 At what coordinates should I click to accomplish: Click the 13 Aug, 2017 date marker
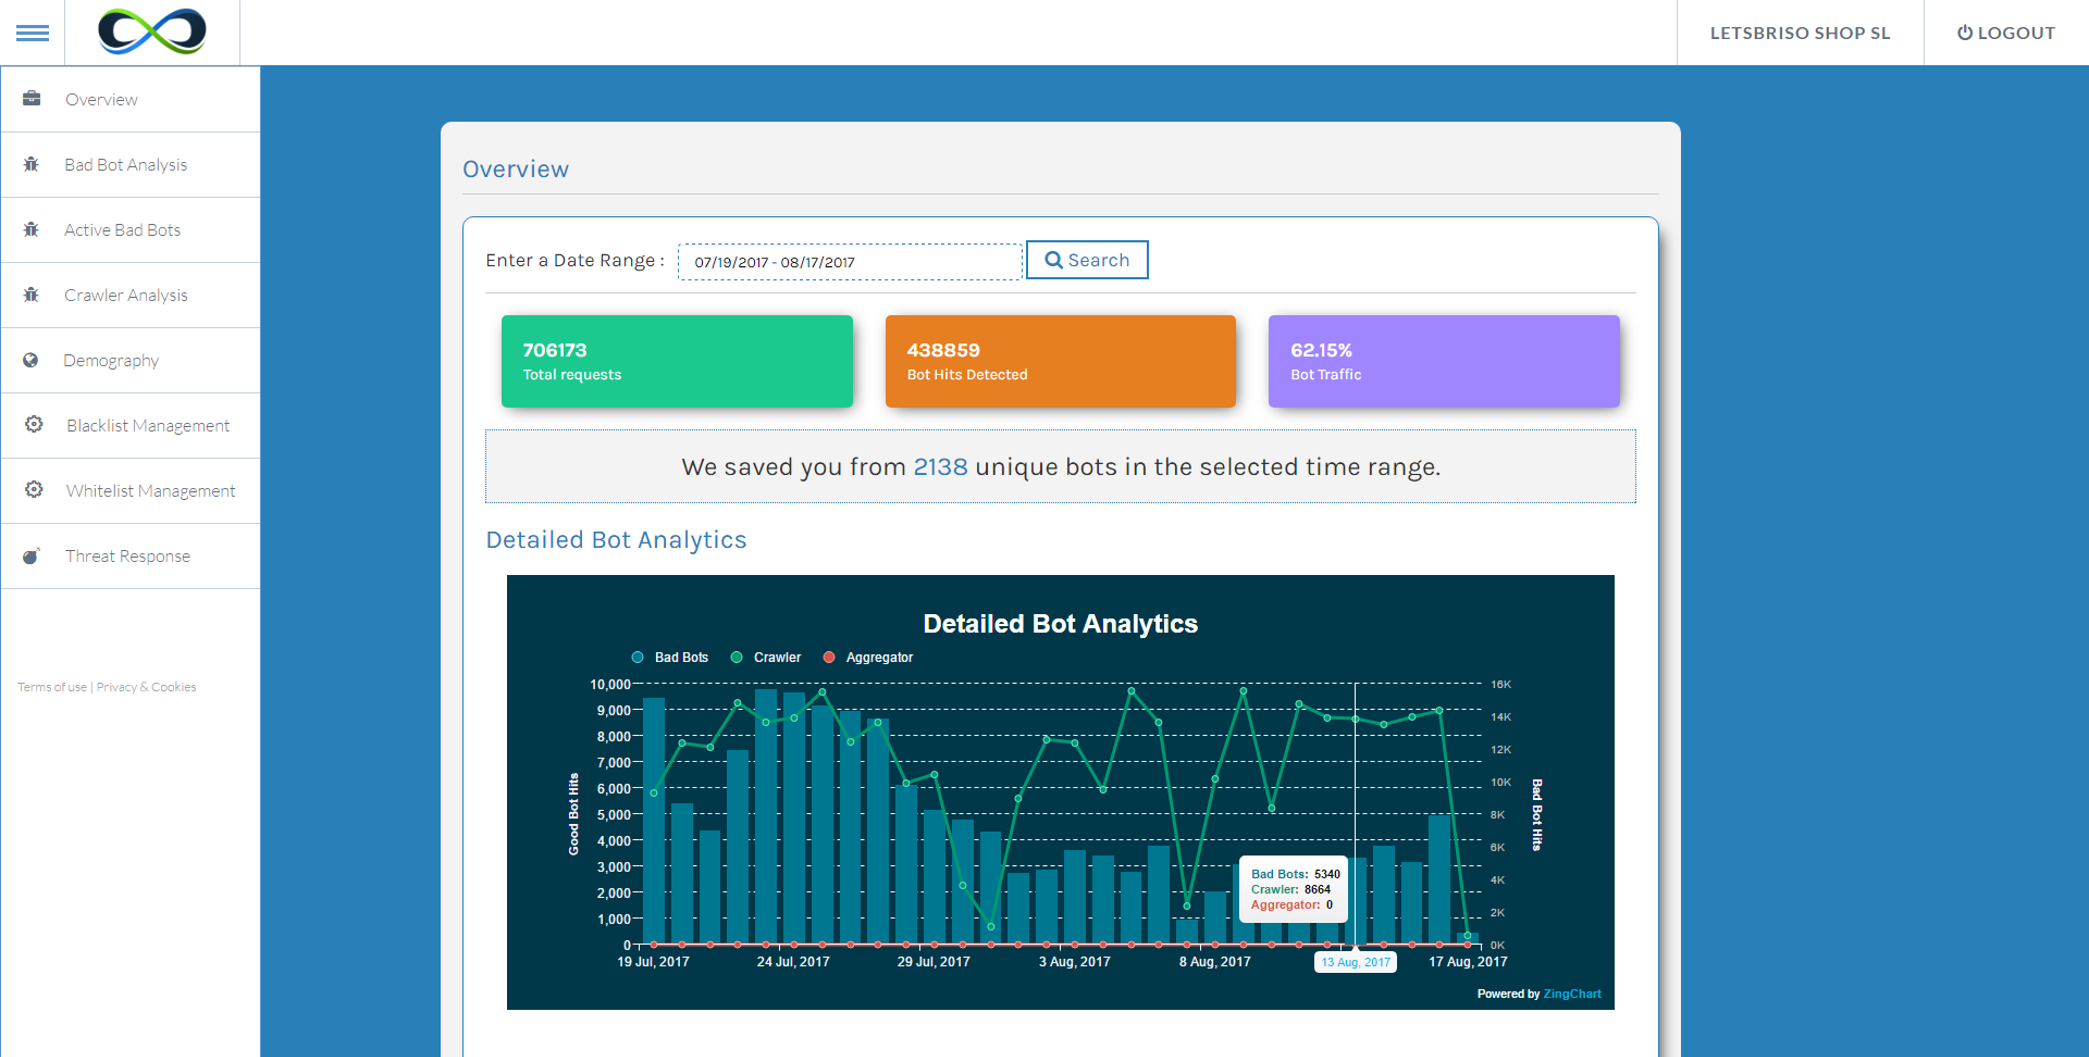point(1355,962)
